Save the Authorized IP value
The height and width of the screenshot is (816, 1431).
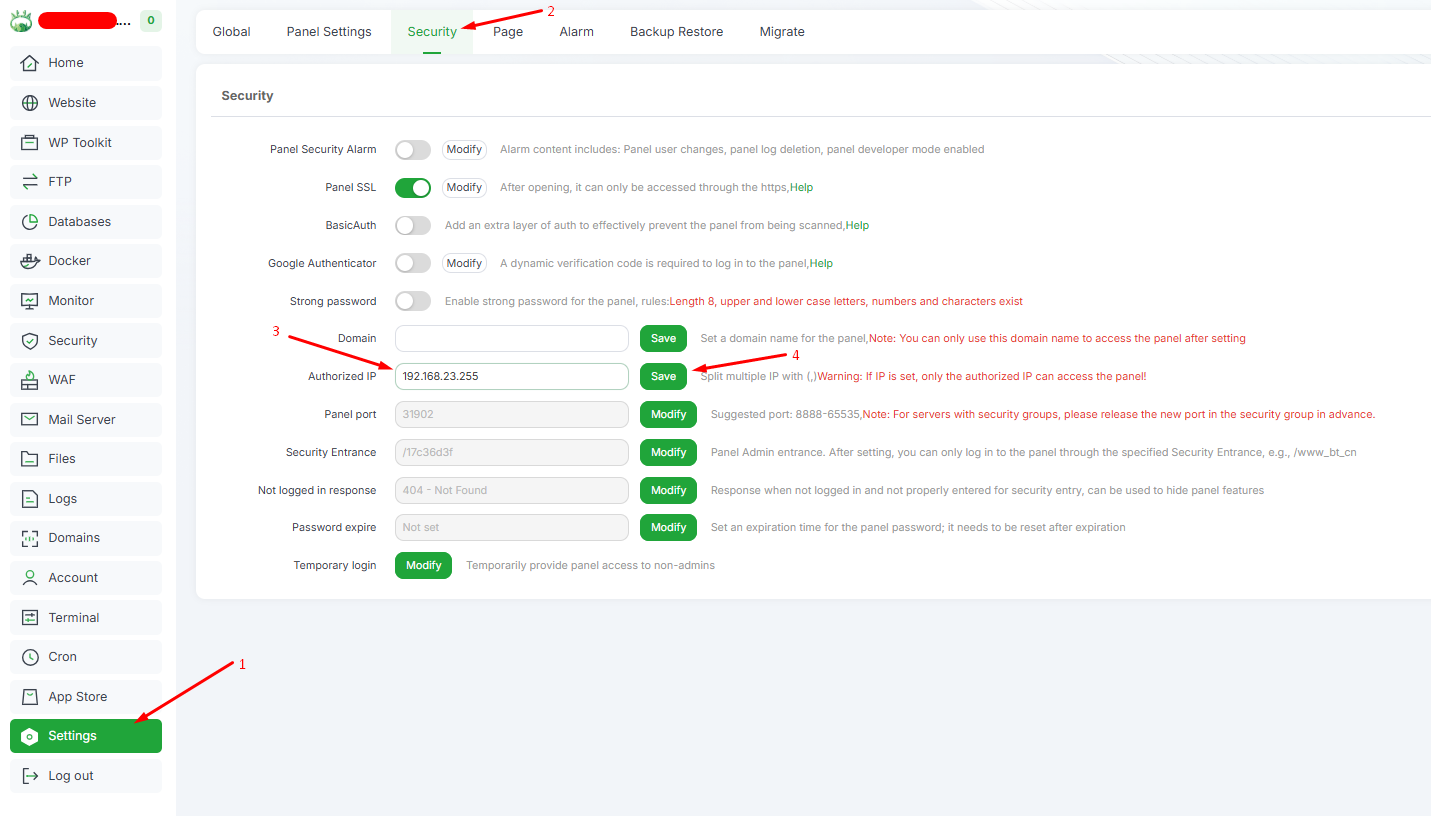coord(663,377)
